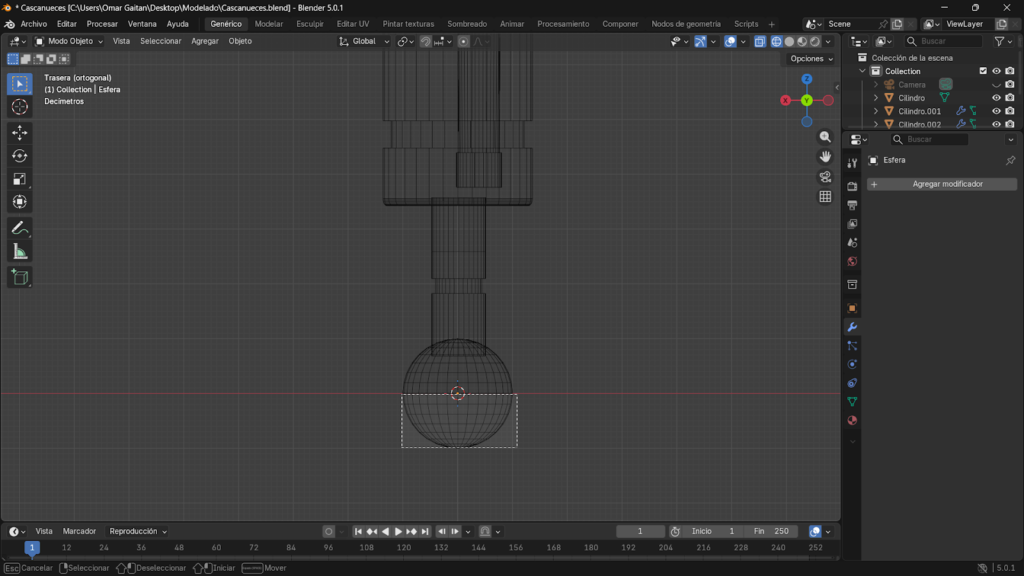Viewport: 1024px width, 576px height.
Task: Open the Reproducción playback dropdown
Action: pos(138,531)
